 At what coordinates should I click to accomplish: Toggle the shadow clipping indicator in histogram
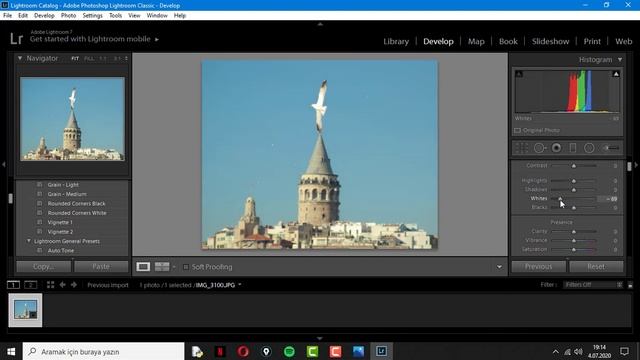pyautogui.click(x=519, y=74)
